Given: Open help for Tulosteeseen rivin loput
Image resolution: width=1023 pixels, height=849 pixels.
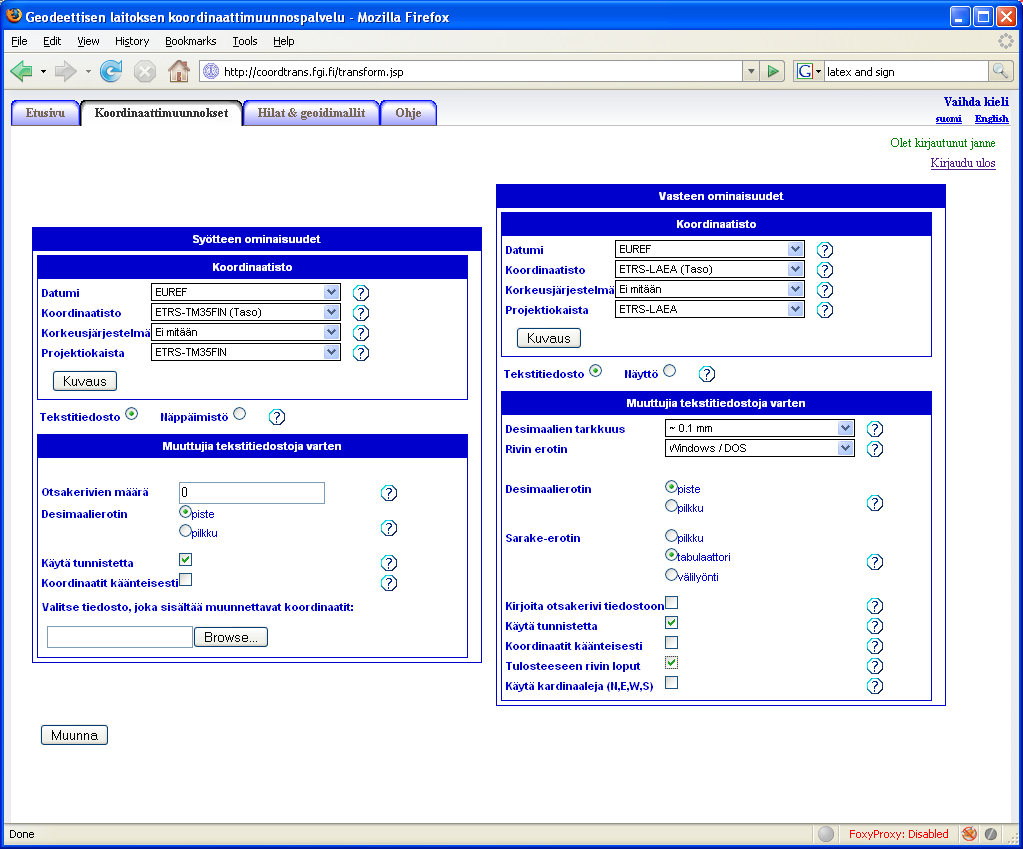Looking at the screenshot, I should (x=875, y=666).
